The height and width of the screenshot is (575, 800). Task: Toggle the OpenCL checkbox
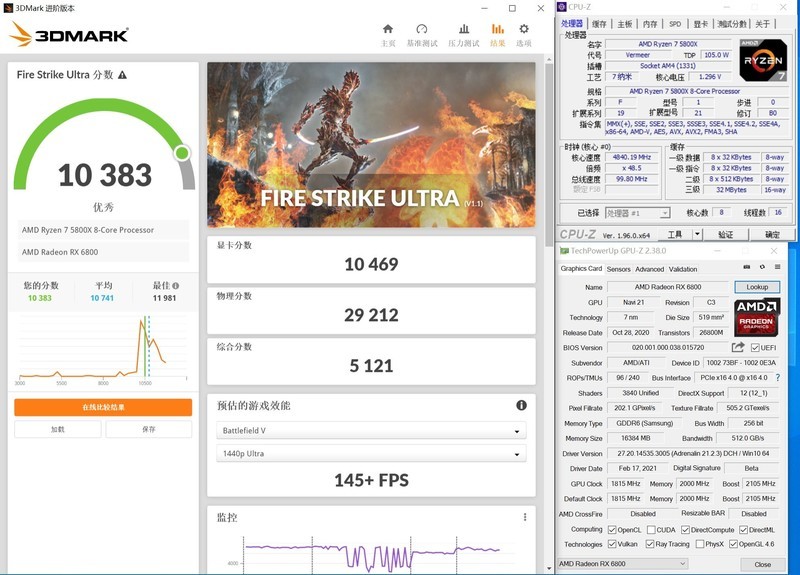point(612,530)
